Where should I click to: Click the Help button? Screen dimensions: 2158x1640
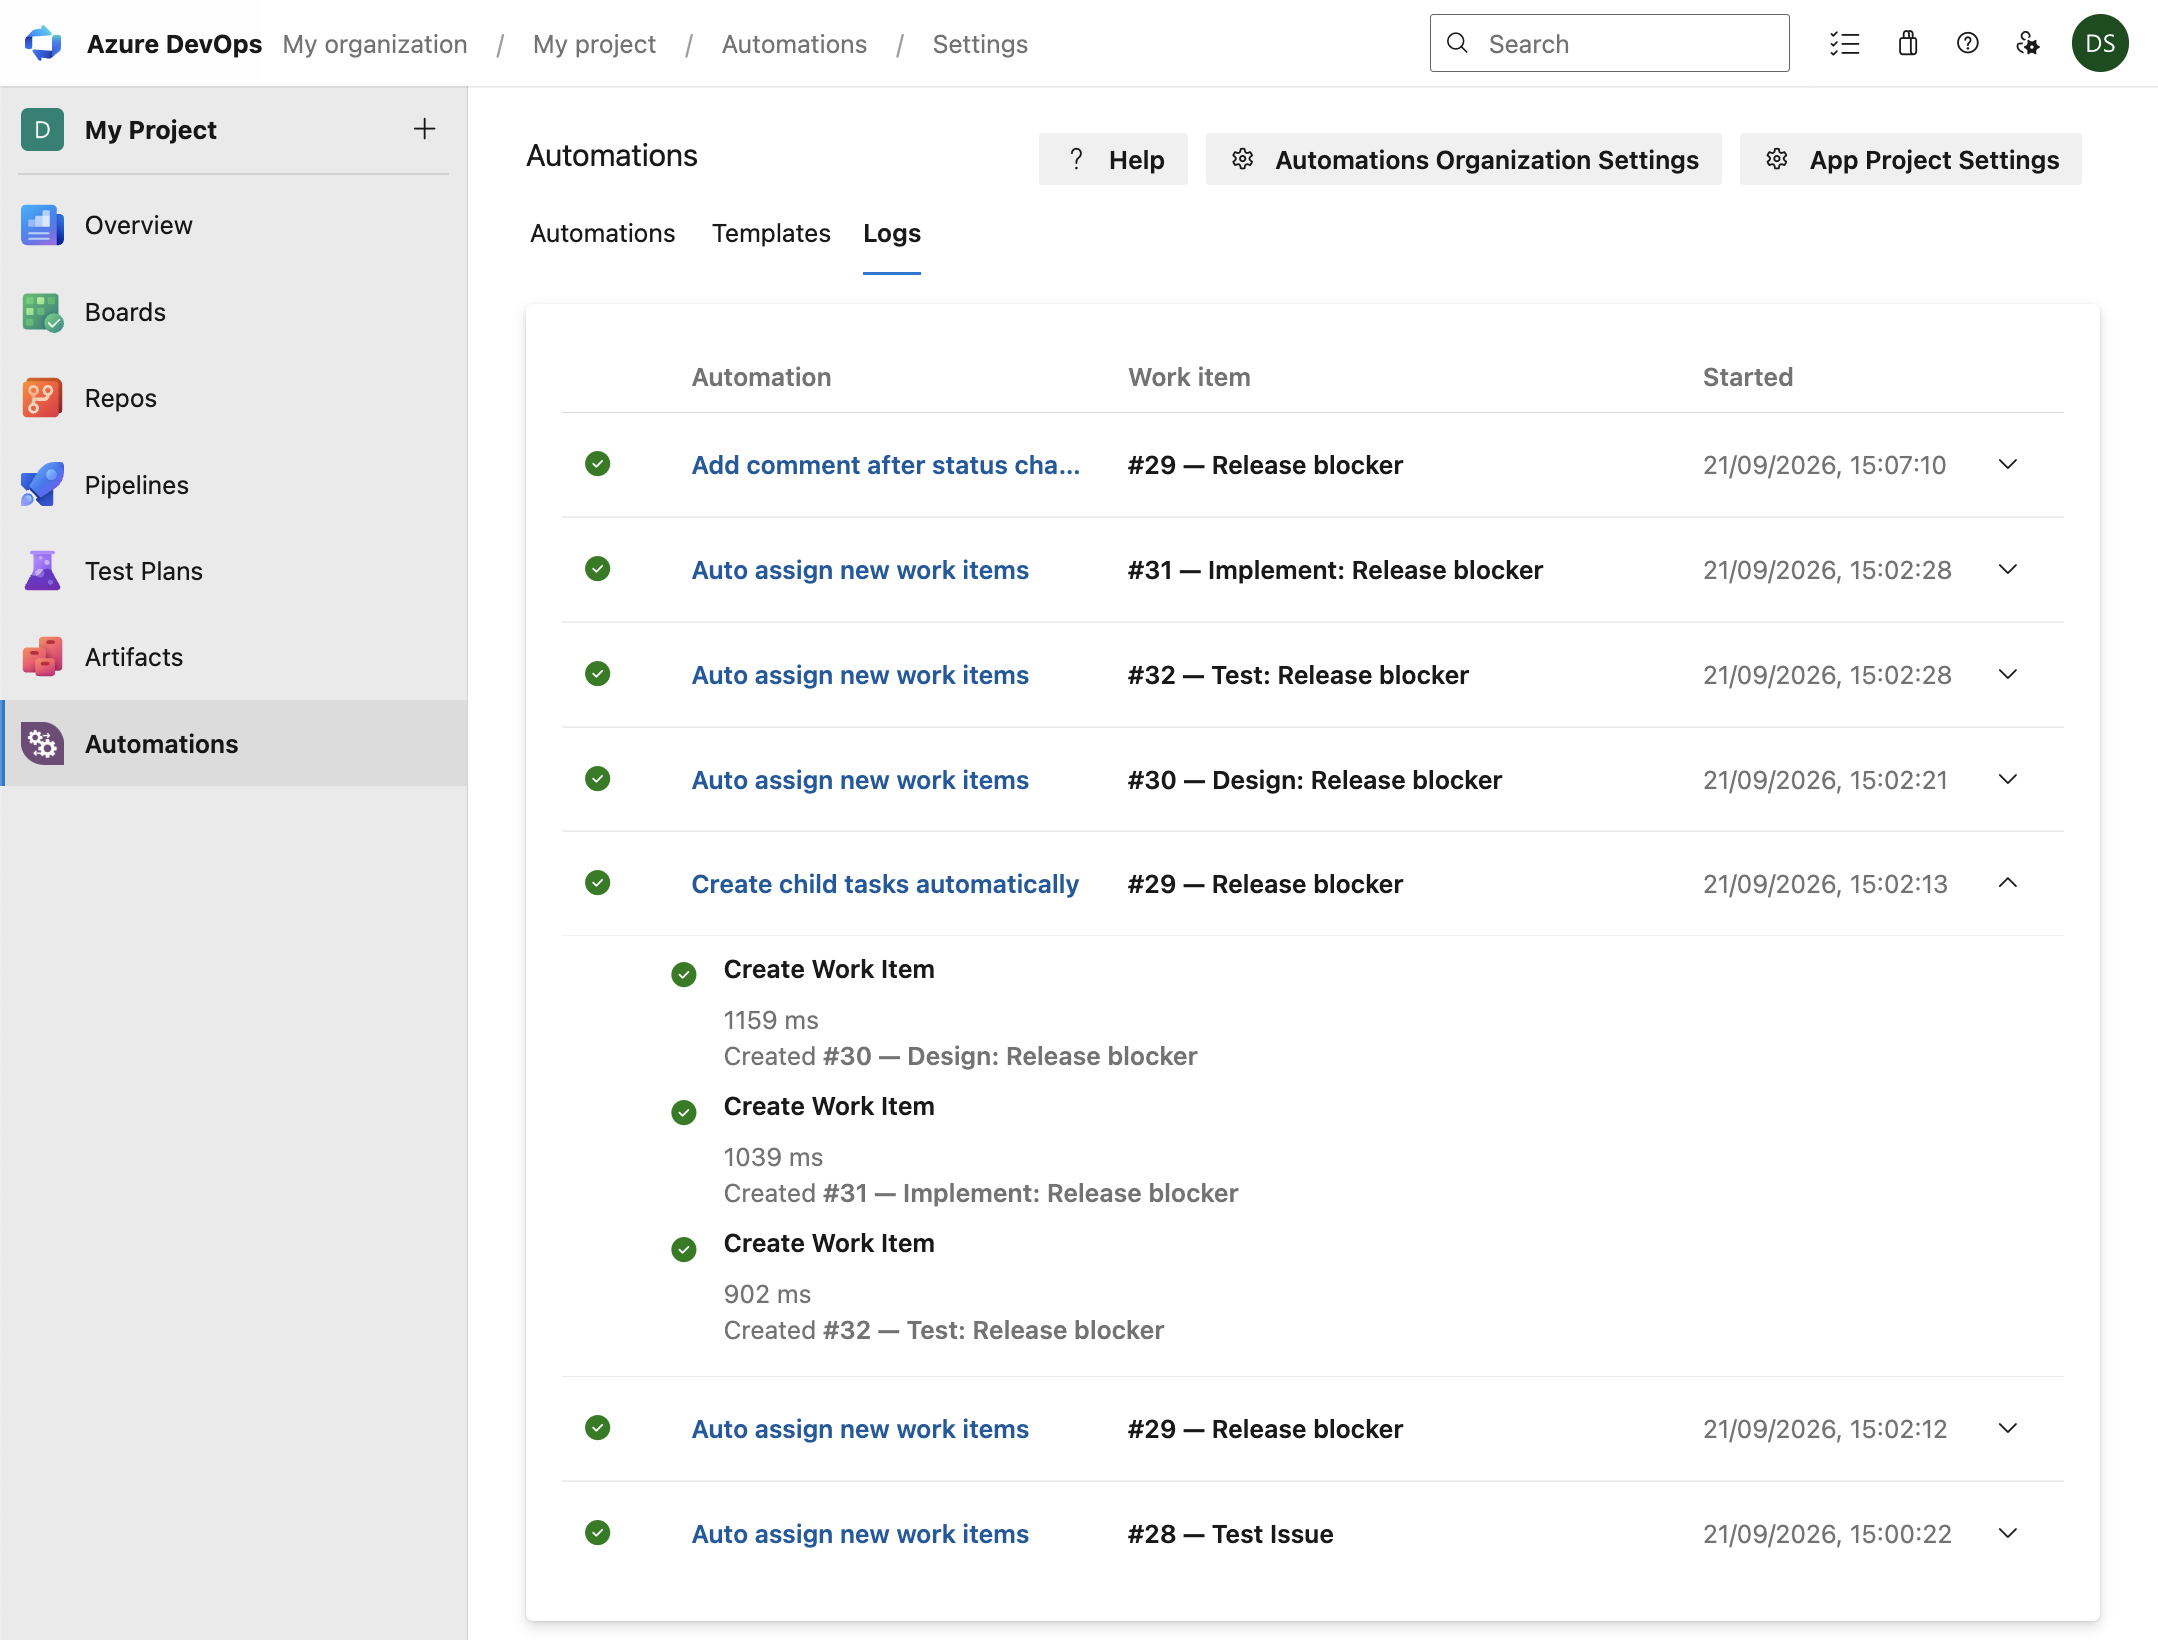(x=1113, y=159)
